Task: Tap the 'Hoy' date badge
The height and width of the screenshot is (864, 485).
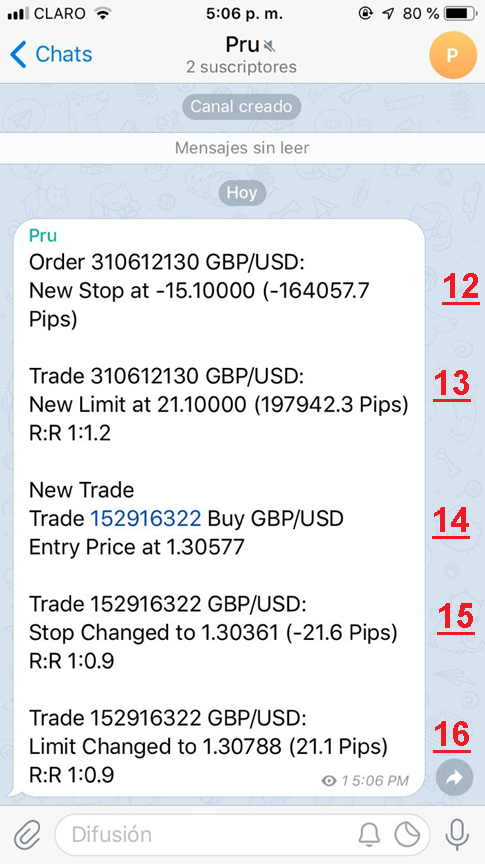Action: tap(242, 193)
